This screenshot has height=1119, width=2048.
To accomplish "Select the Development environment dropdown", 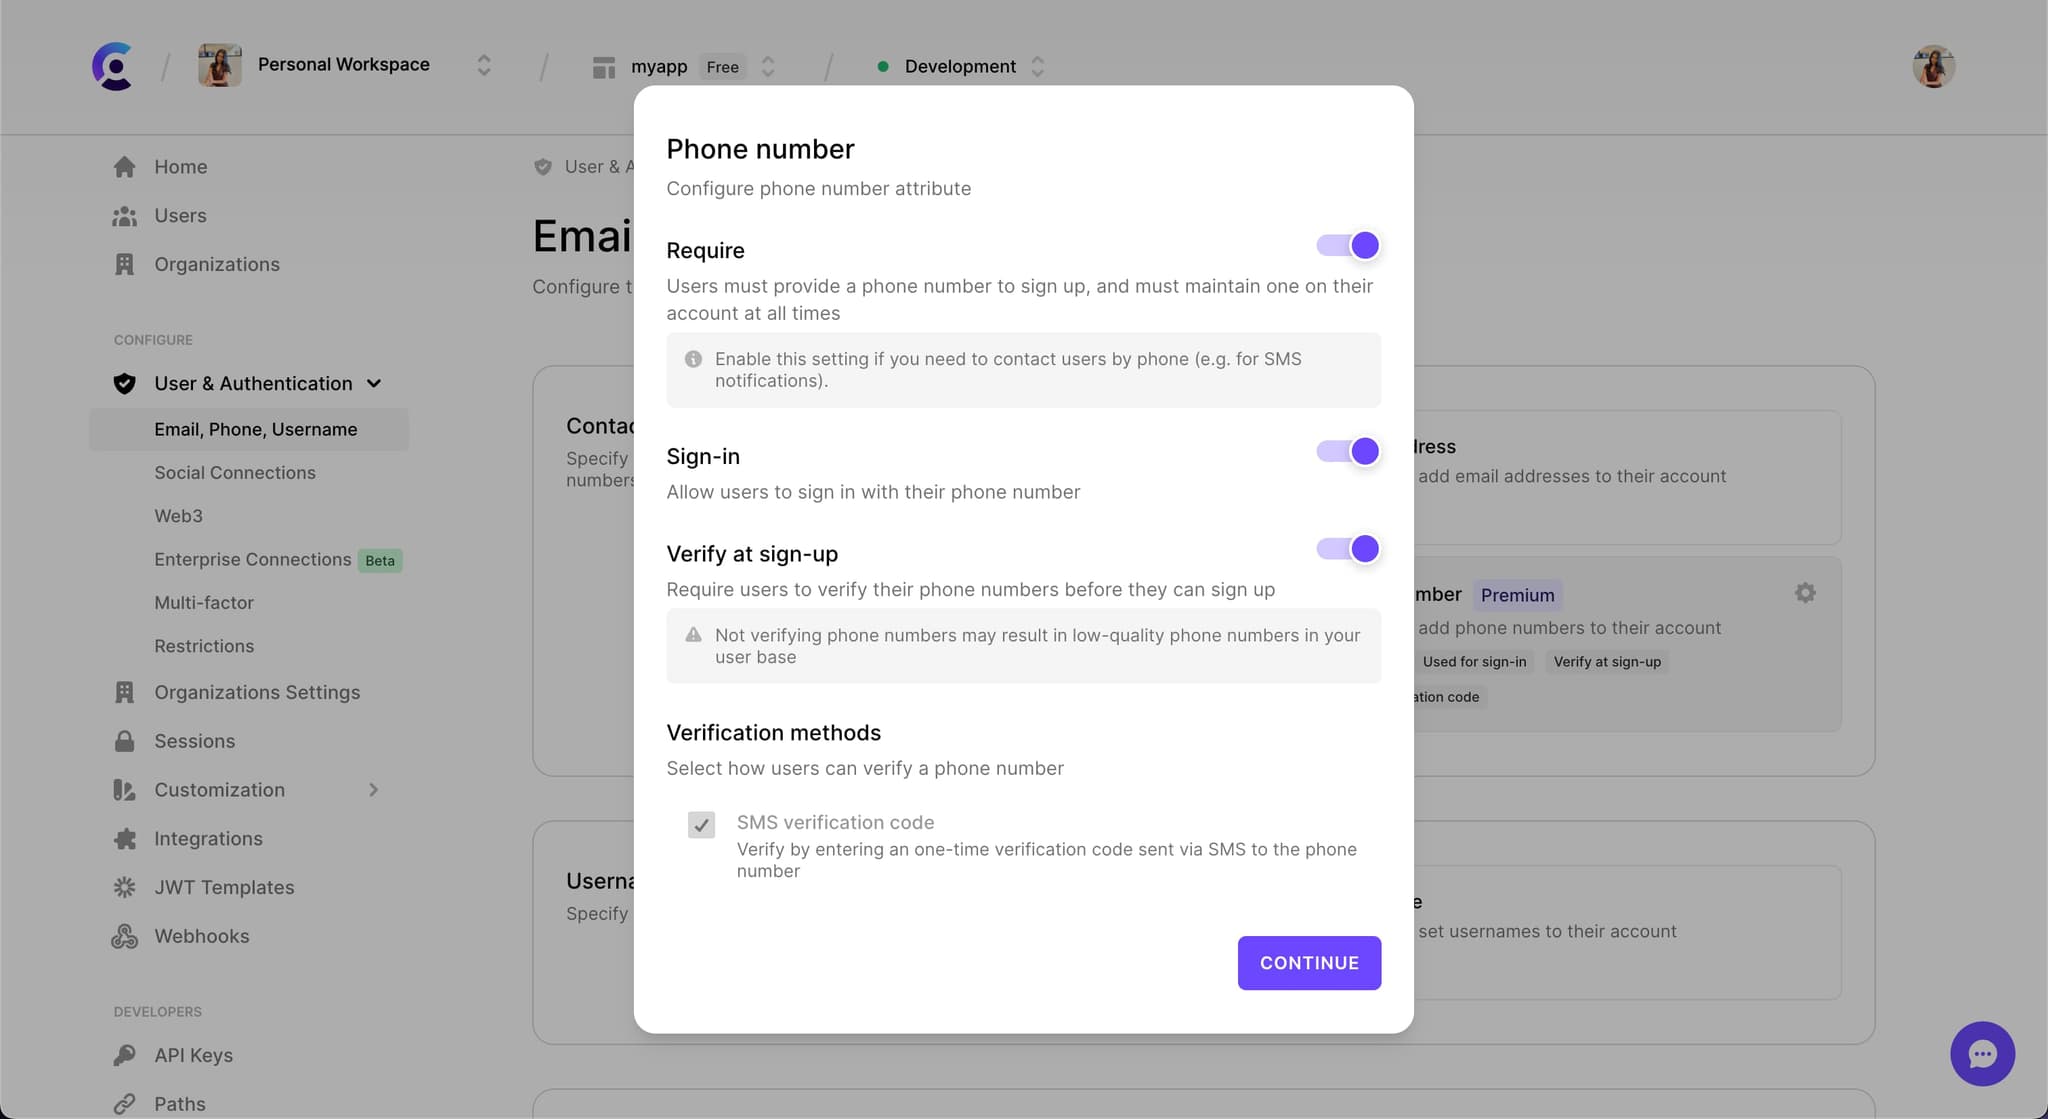I will [x=960, y=65].
